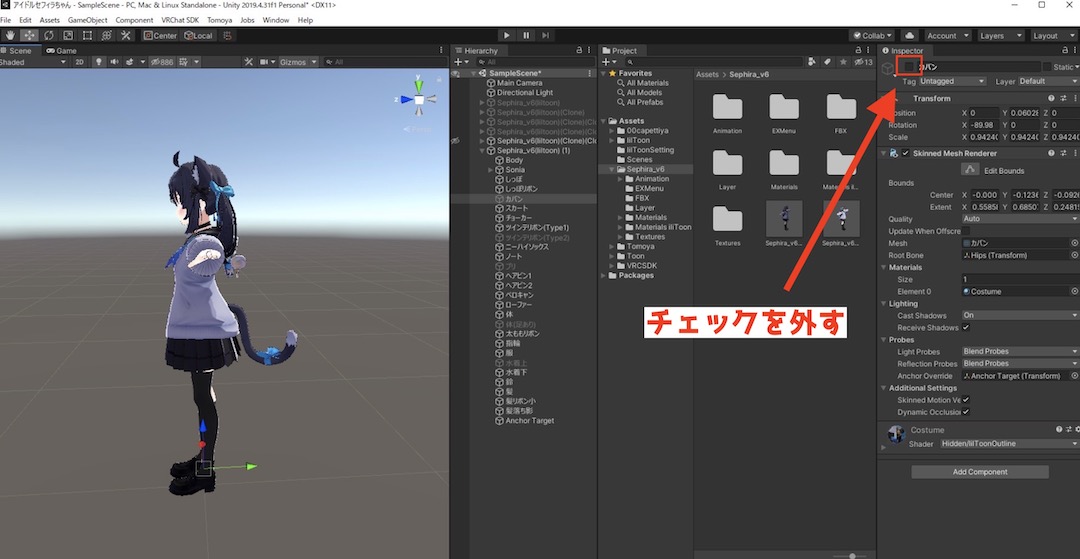Toggle scene audio speaker icon
Screen dimensions: 1080x559
point(114,62)
